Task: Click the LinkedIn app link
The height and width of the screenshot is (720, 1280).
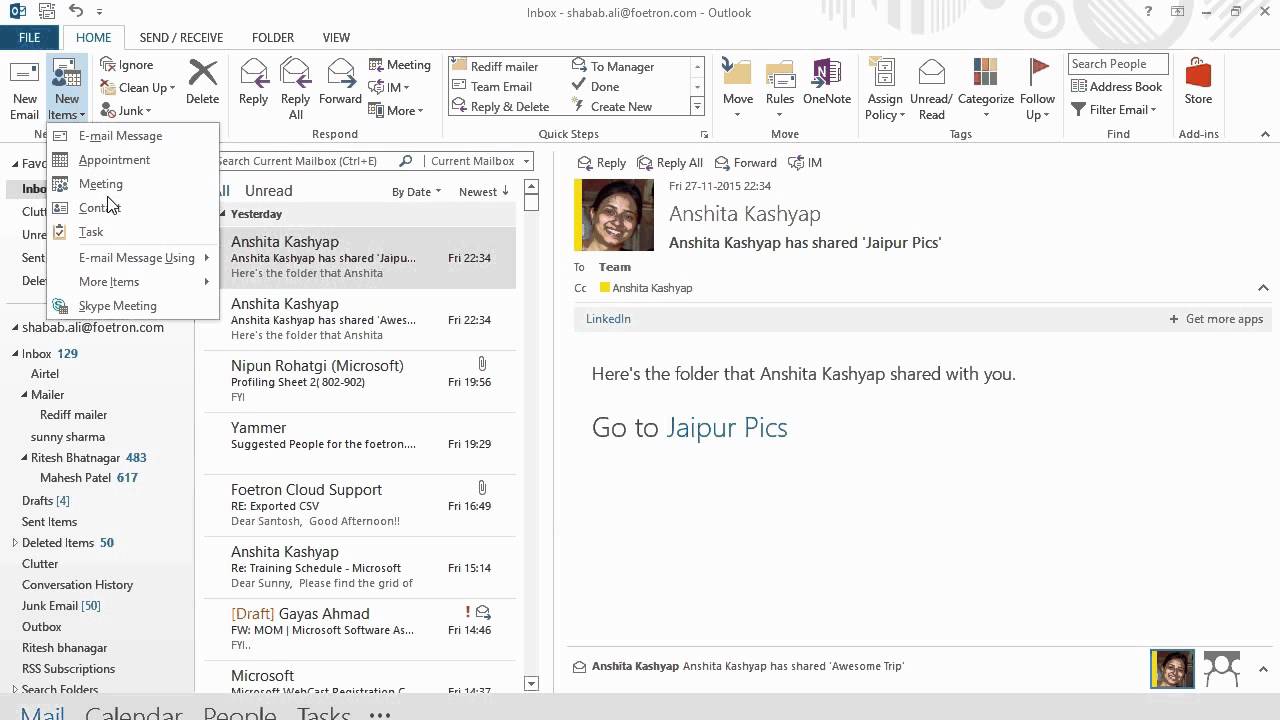Action: (608, 319)
